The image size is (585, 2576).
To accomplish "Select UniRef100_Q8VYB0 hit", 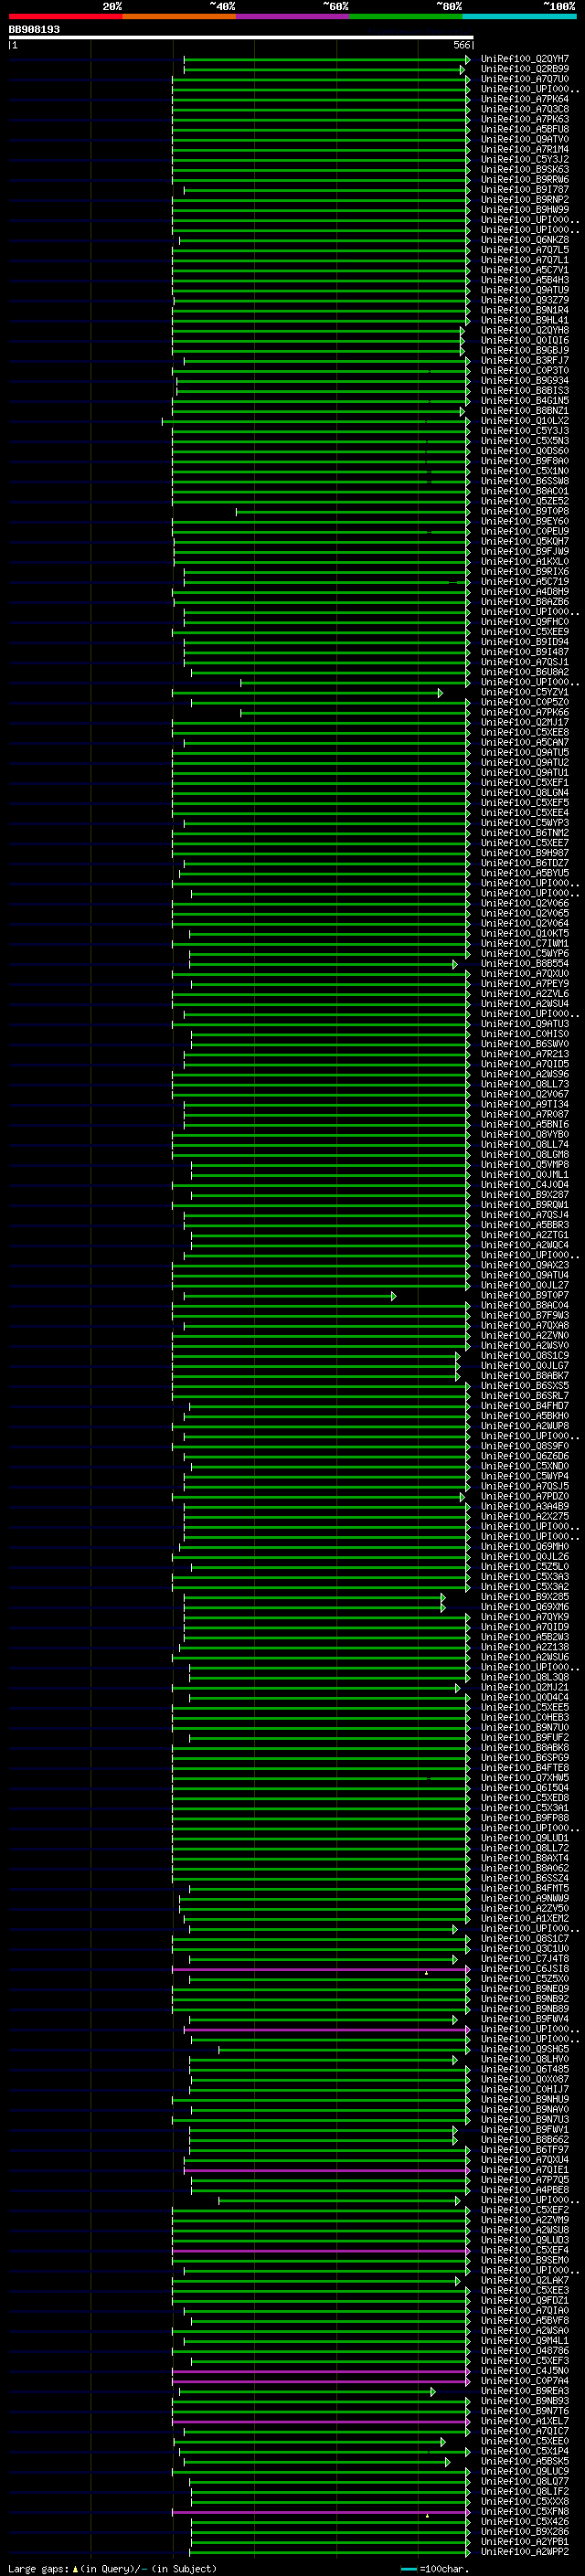I will (525, 1134).
